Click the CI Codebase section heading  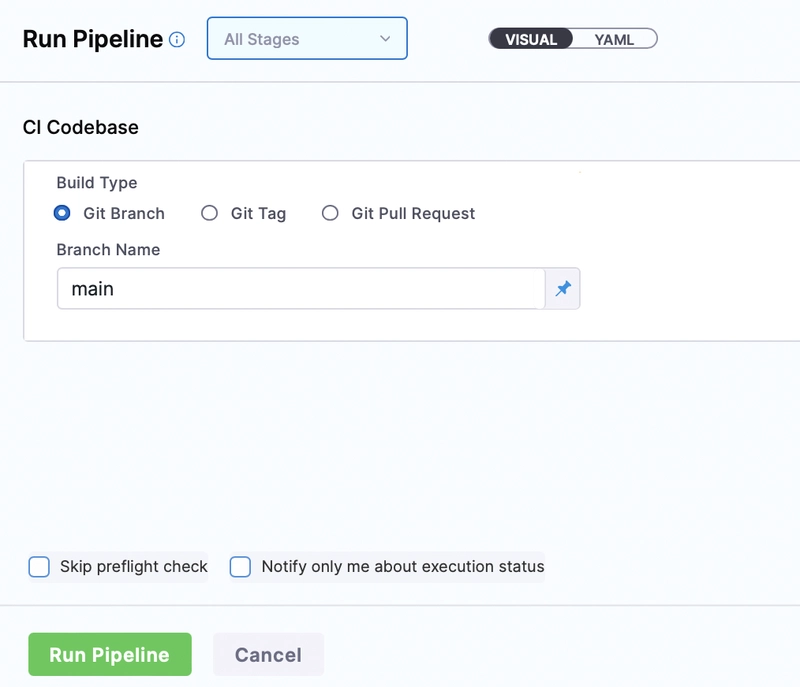coord(80,128)
